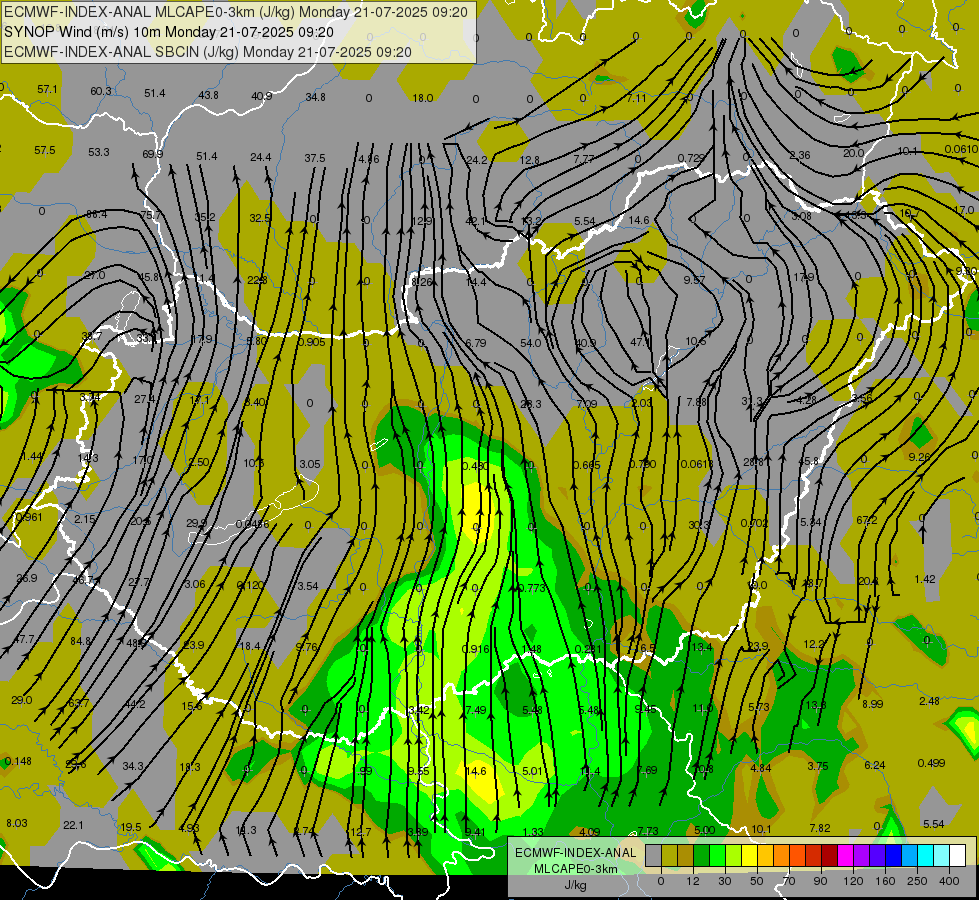Click the map value 60.3
The width and height of the screenshot is (979, 900).
pyautogui.click(x=101, y=91)
